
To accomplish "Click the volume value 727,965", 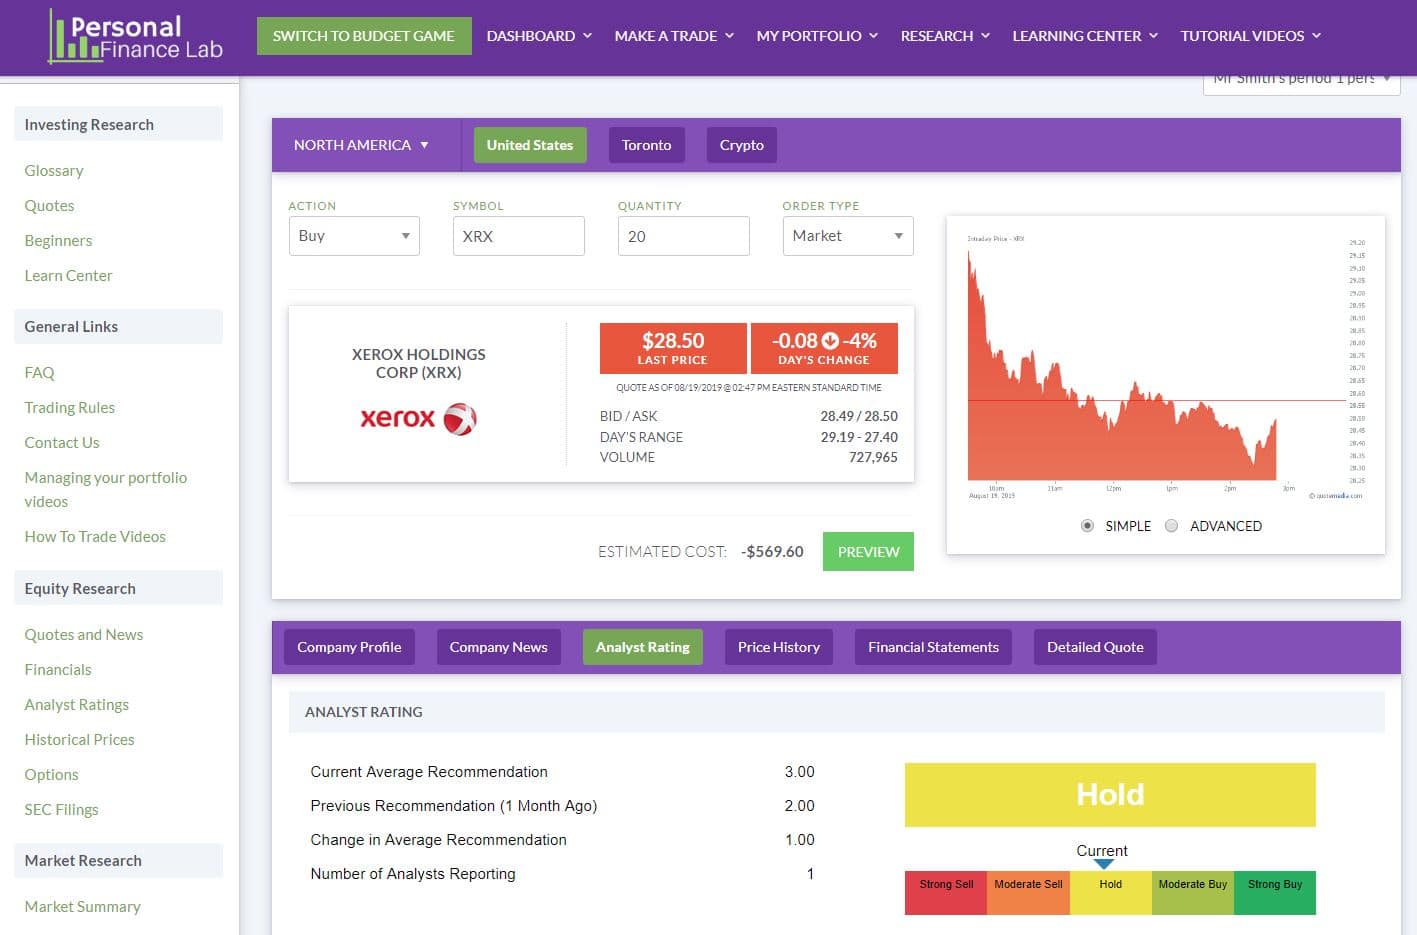I will tap(873, 457).
